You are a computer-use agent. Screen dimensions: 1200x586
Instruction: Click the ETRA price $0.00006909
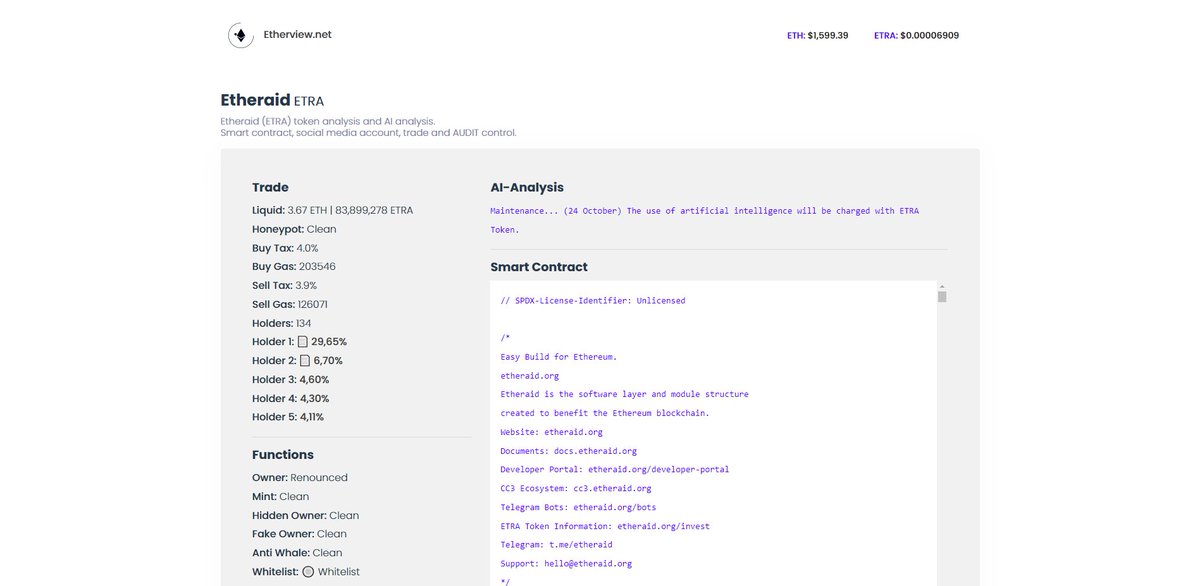[930, 35]
